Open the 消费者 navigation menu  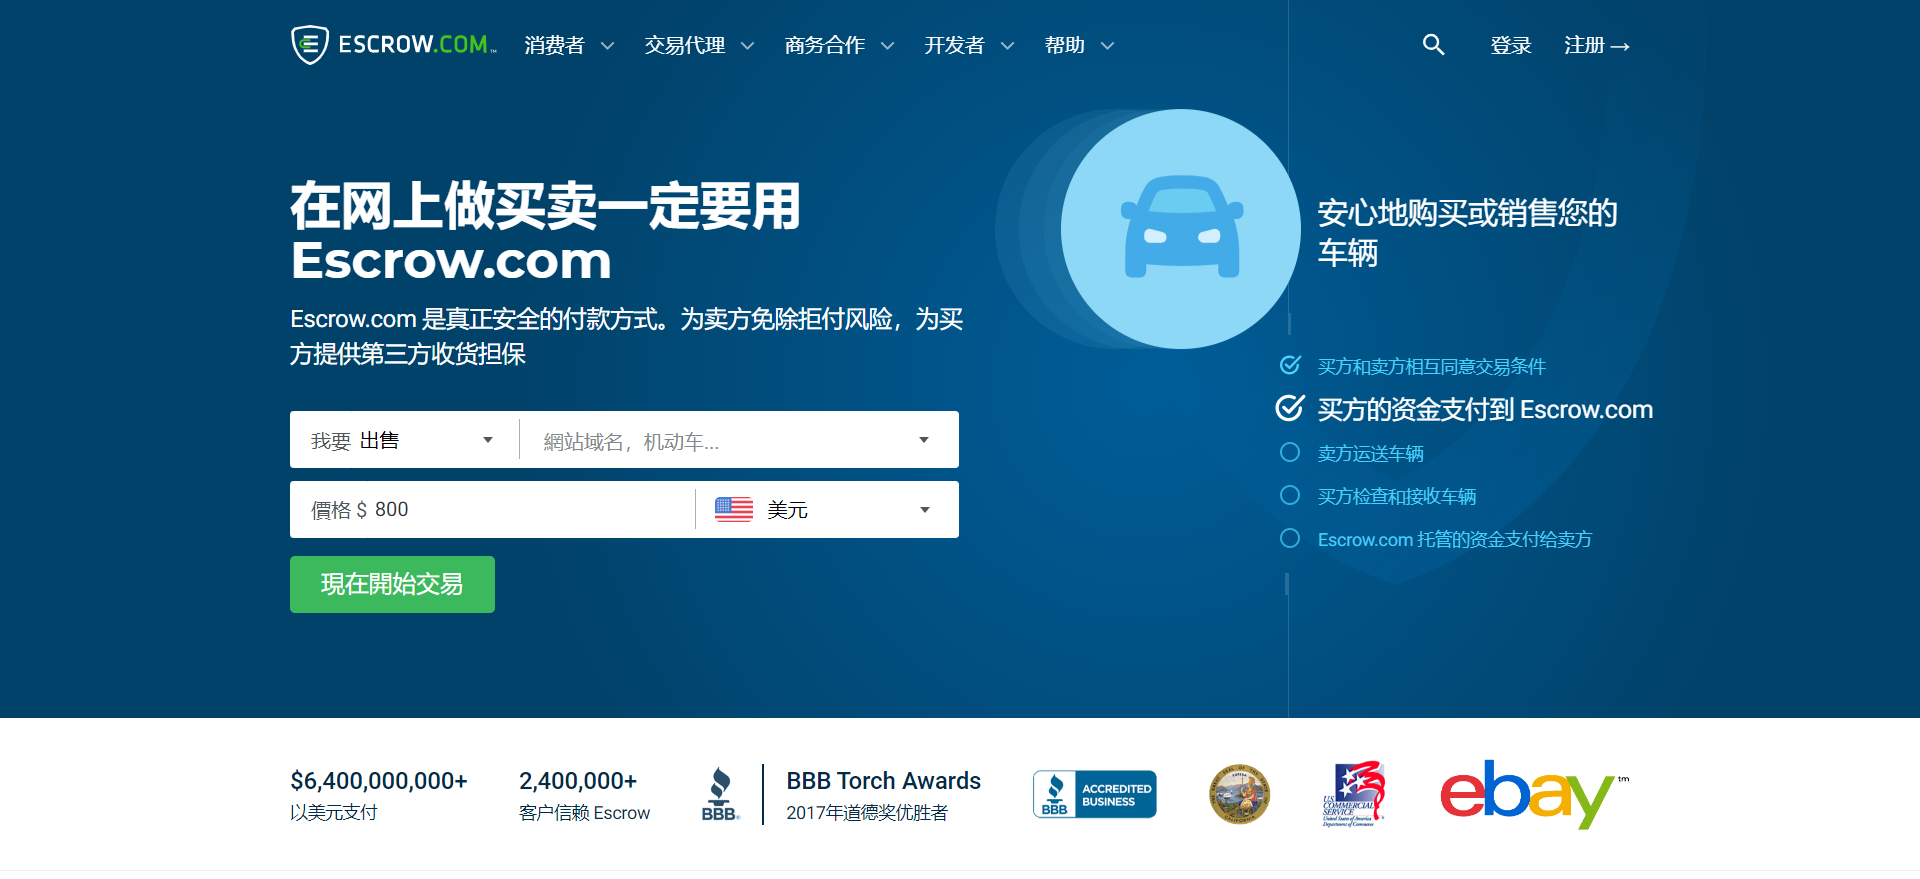tap(568, 46)
